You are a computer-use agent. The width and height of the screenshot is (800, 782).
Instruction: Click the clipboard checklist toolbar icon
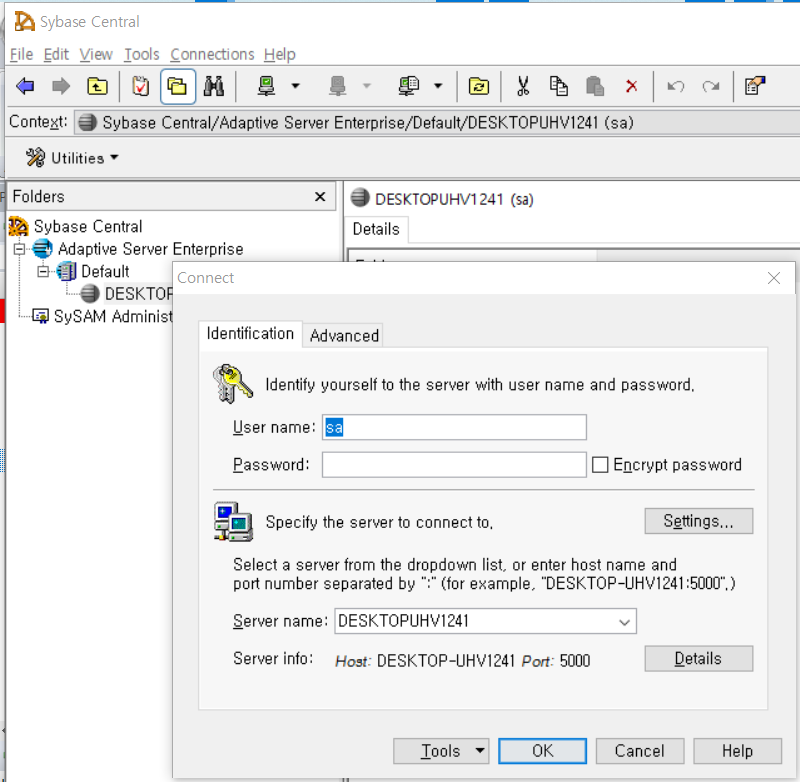140,86
